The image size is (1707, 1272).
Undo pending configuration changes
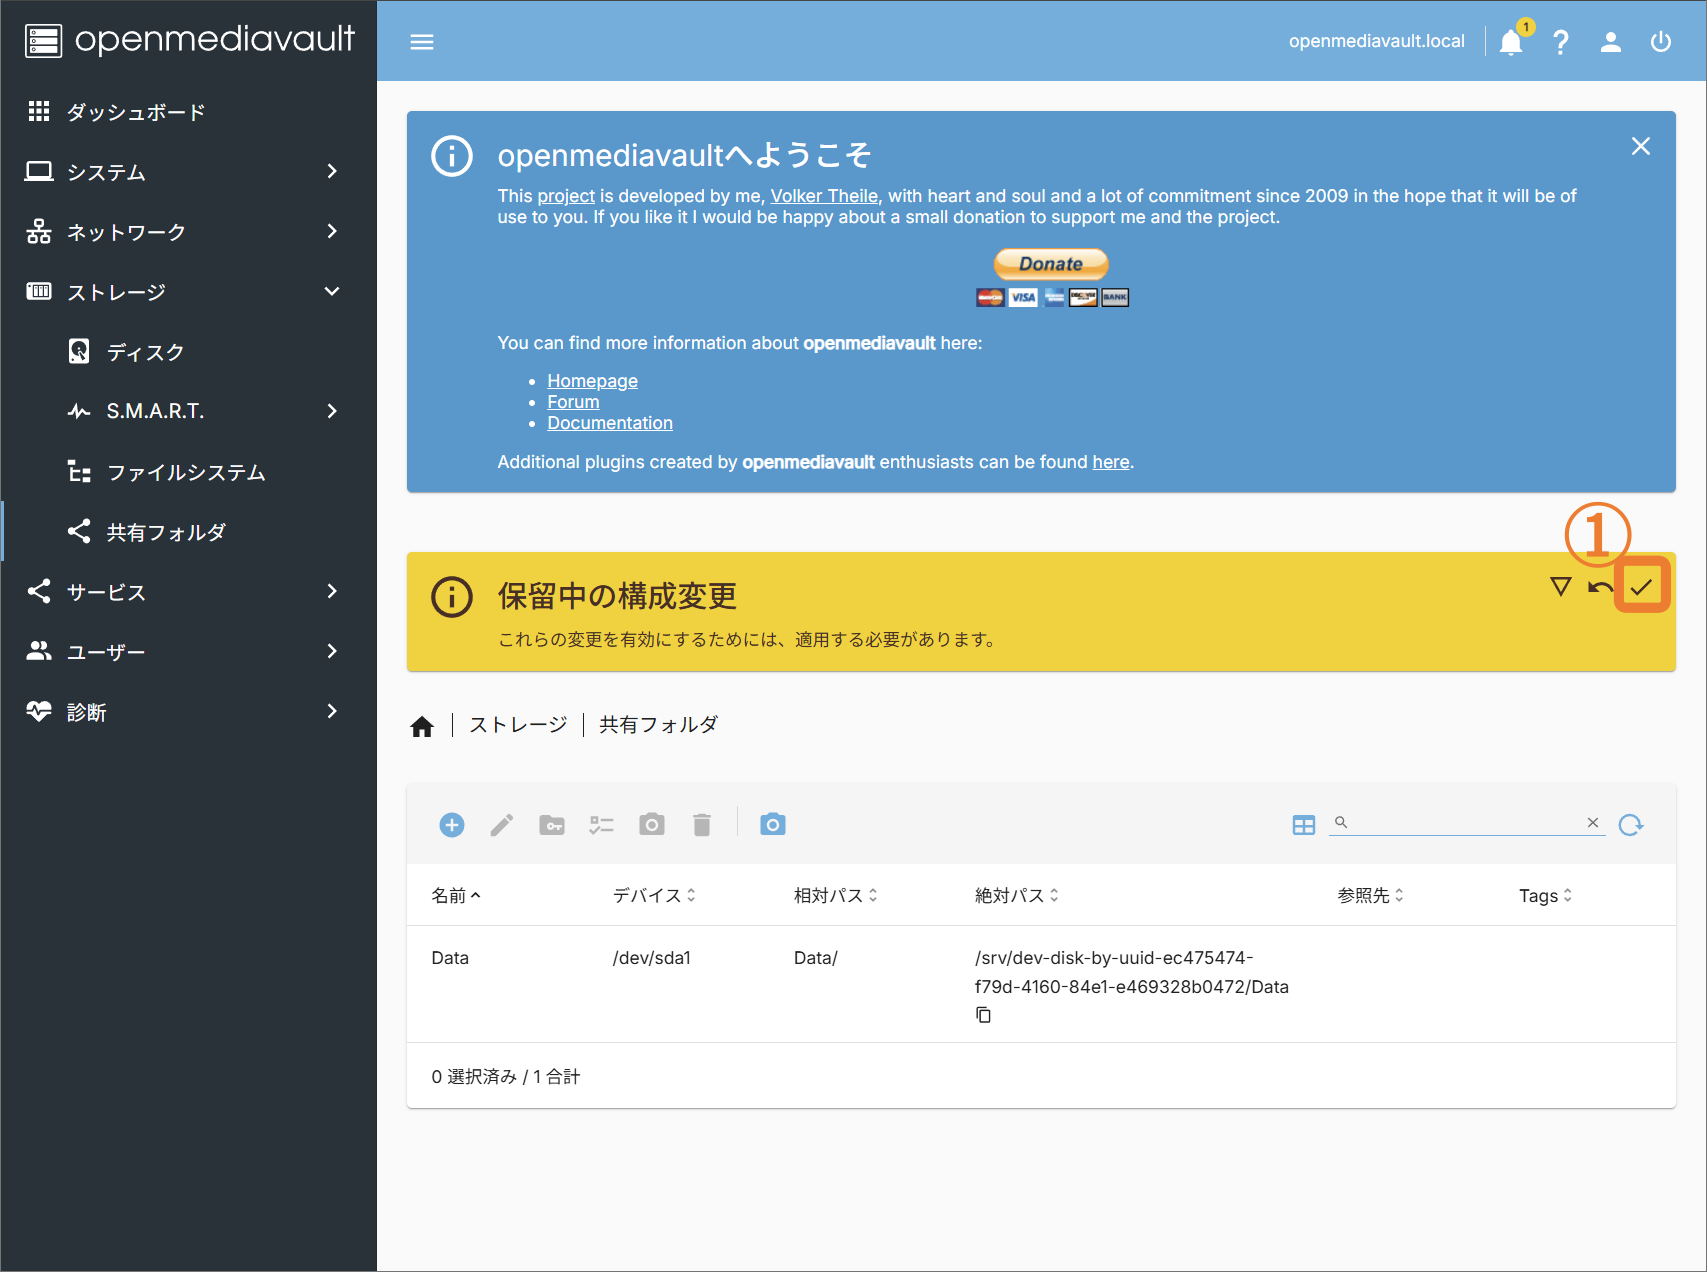click(1600, 587)
